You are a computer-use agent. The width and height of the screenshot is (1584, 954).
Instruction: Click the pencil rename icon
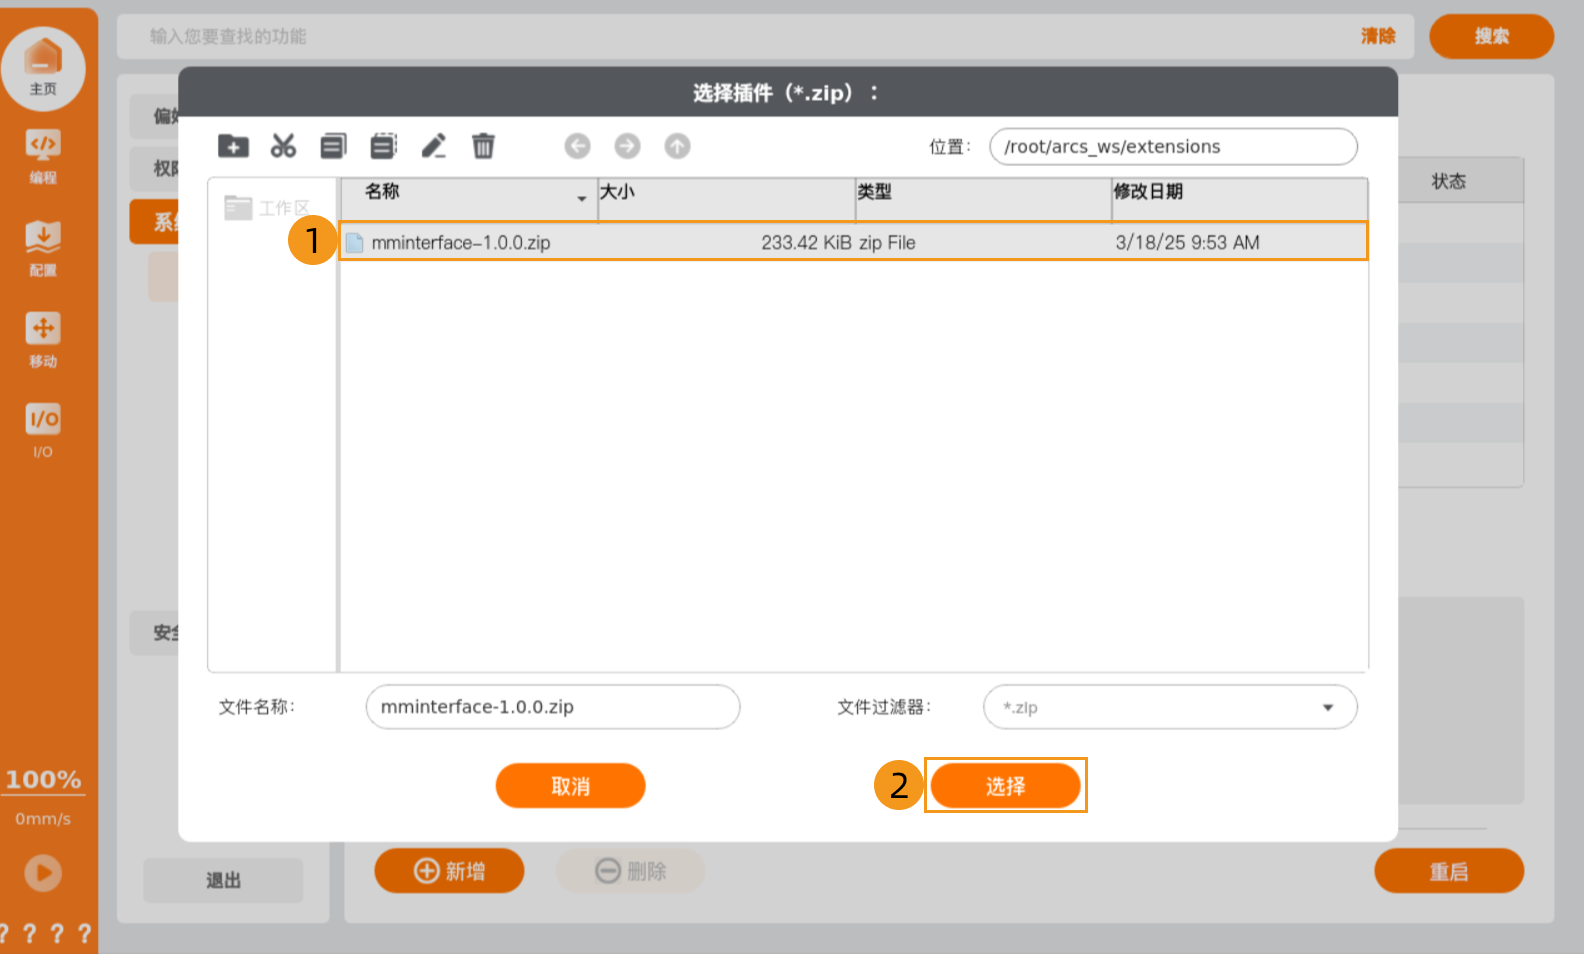tap(433, 146)
